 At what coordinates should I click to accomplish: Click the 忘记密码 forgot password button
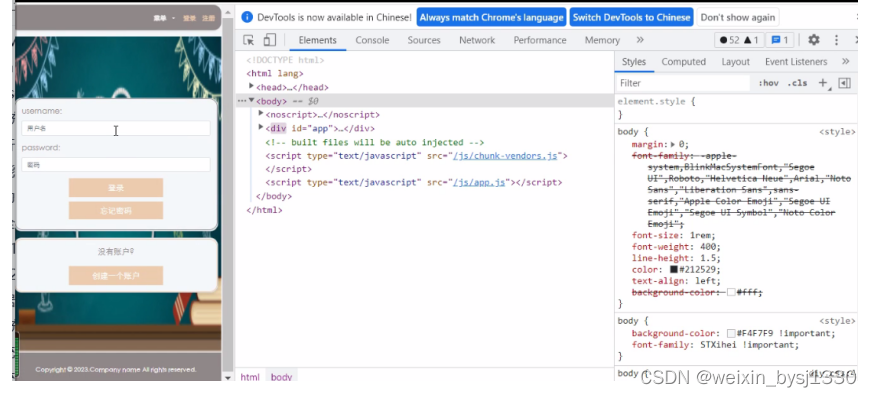point(116,211)
